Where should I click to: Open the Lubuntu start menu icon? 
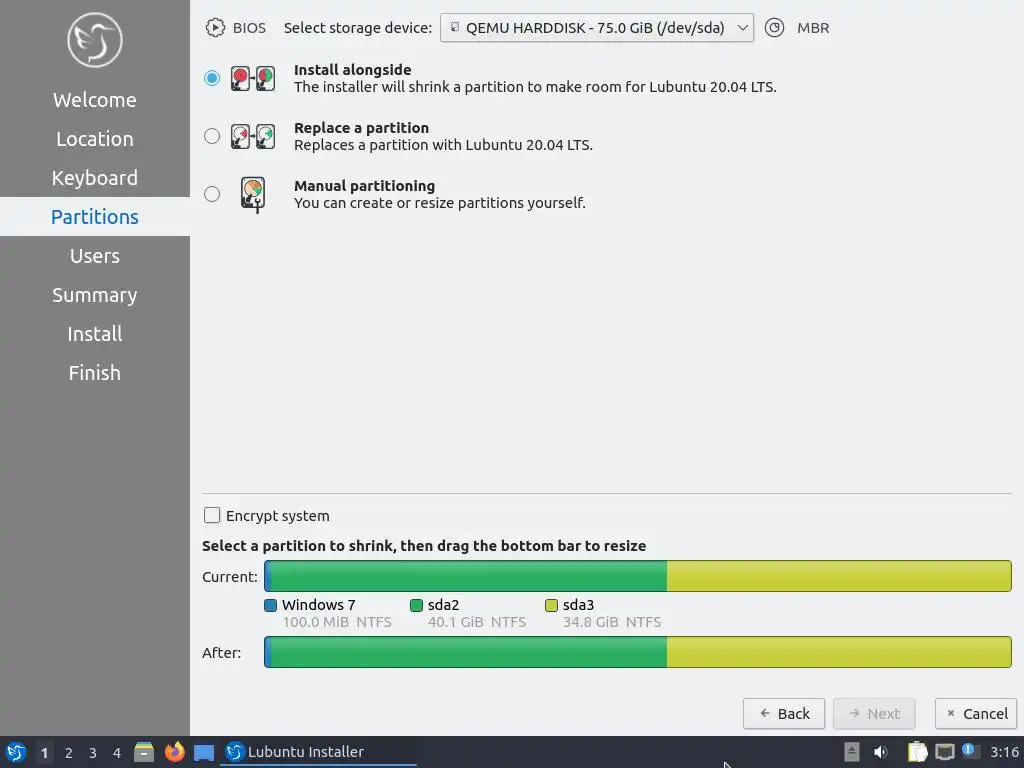pos(16,752)
